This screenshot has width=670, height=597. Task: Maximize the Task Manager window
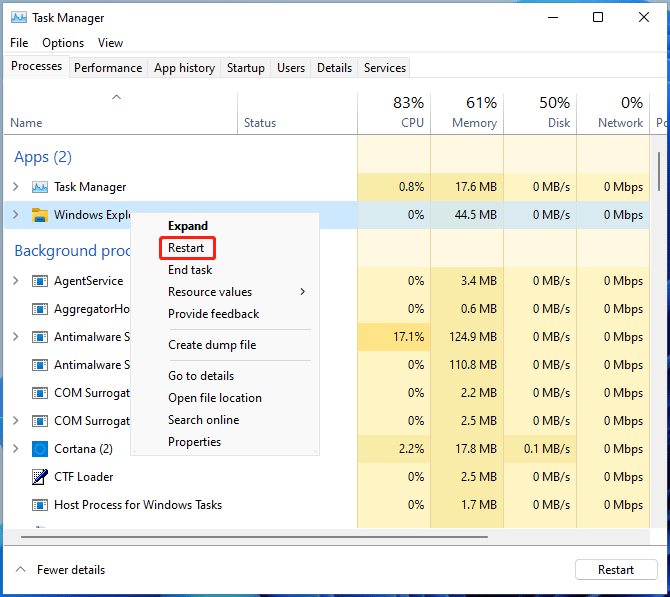coord(598,17)
